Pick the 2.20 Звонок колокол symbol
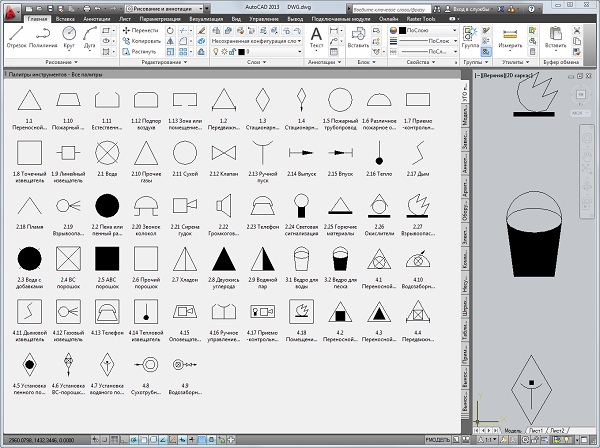Image resolution: width=600 pixels, height=448 pixels. tap(144, 206)
